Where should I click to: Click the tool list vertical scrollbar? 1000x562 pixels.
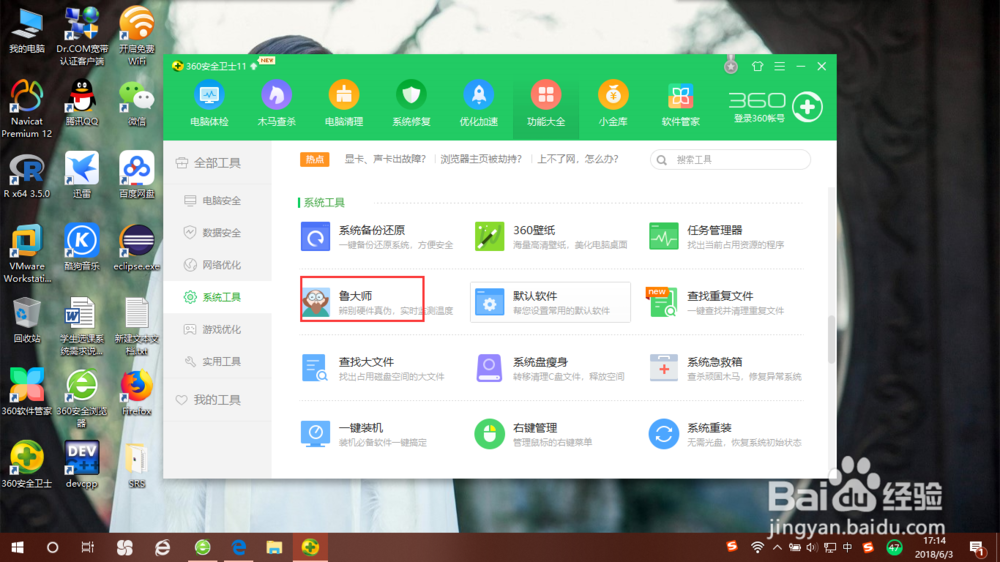click(831, 339)
